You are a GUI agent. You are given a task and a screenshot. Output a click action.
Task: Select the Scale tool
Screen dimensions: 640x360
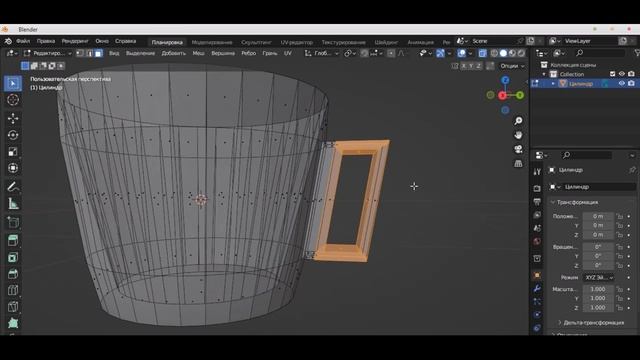pos(13,151)
